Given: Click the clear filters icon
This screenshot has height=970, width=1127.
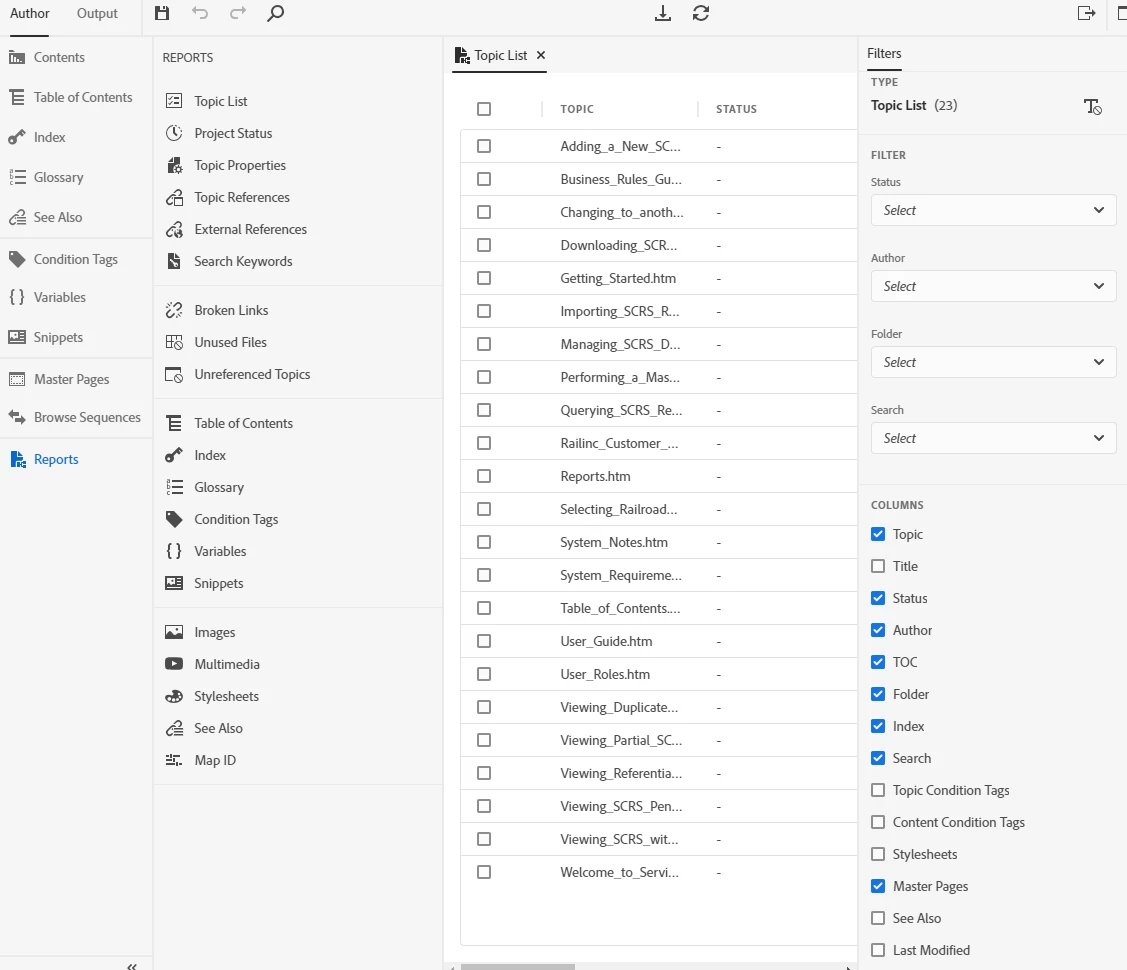Looking at the screenshot, I should tap(1092, 107).
